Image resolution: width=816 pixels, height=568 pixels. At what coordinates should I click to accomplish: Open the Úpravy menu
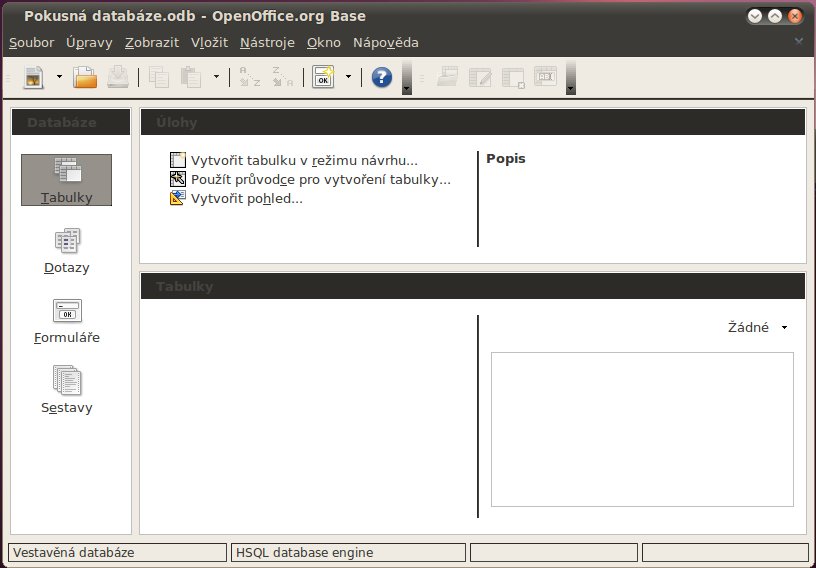point(89,43)
